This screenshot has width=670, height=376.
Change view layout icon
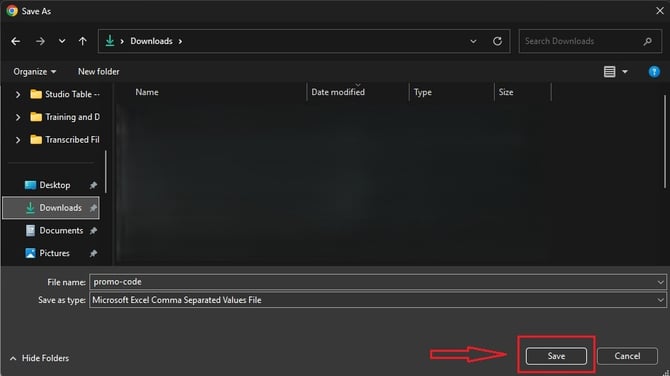[609, 71]
